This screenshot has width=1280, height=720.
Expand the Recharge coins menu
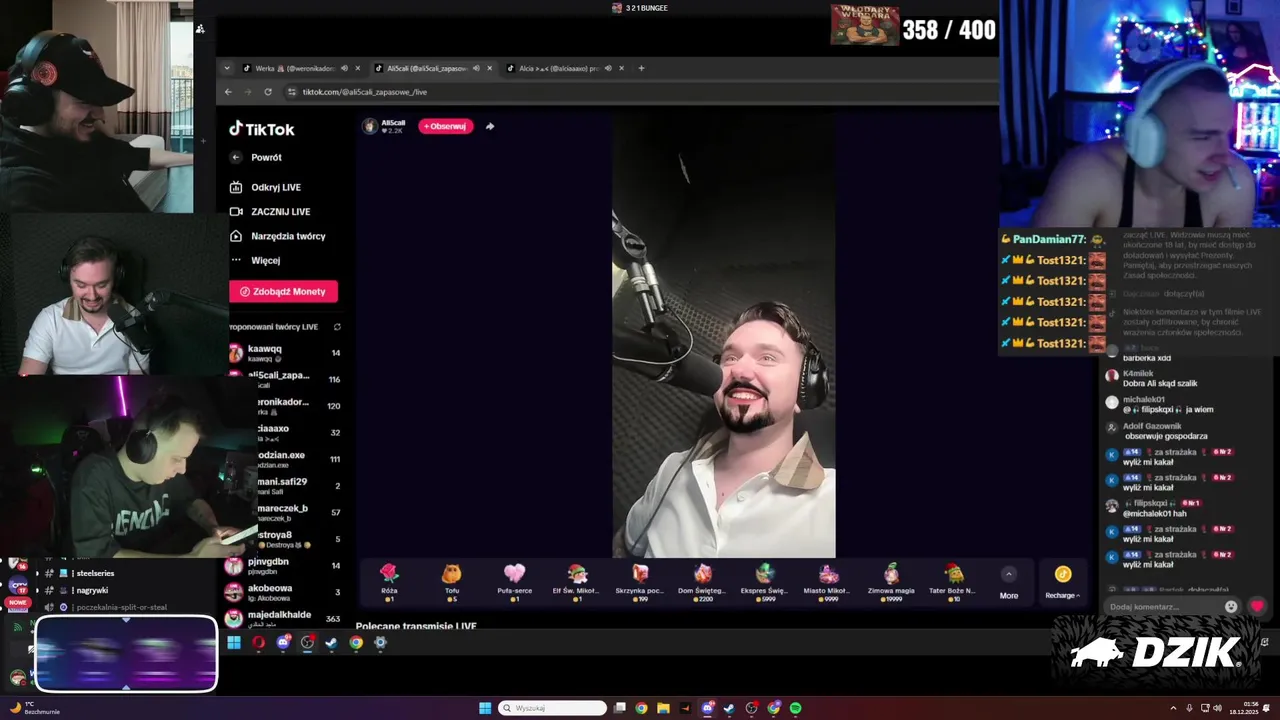[x=1062, y=581]
